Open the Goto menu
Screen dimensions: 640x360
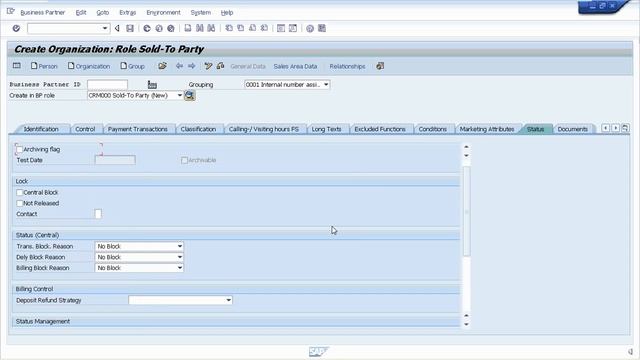(102, 13)
